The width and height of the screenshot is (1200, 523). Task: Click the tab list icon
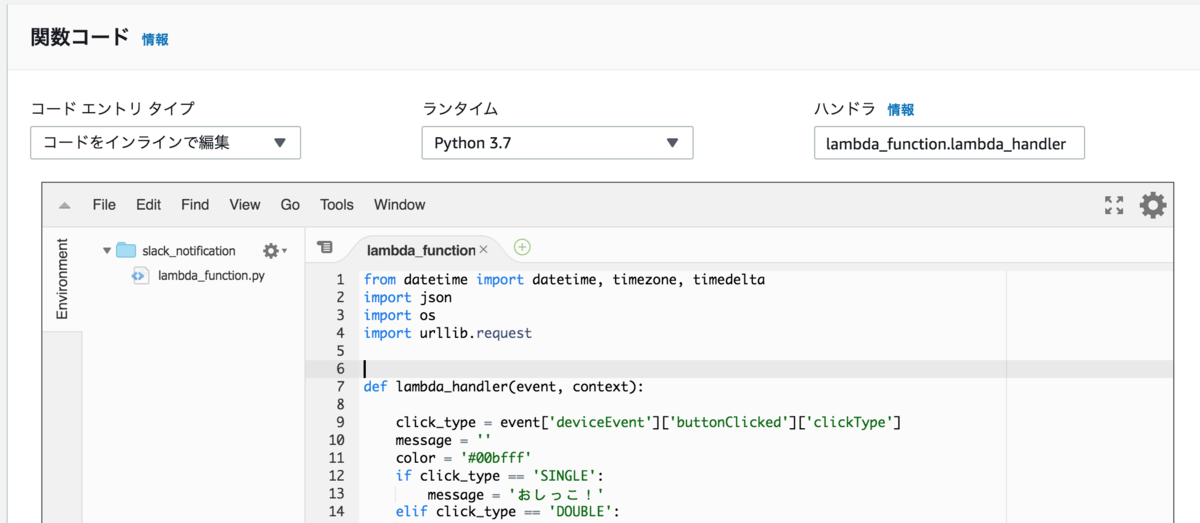[x=325, y=247]
